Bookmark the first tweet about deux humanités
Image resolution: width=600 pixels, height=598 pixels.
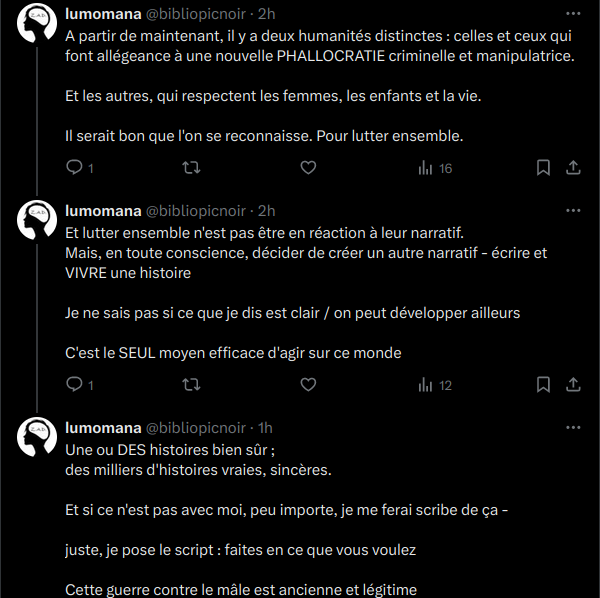click(543, 168)
